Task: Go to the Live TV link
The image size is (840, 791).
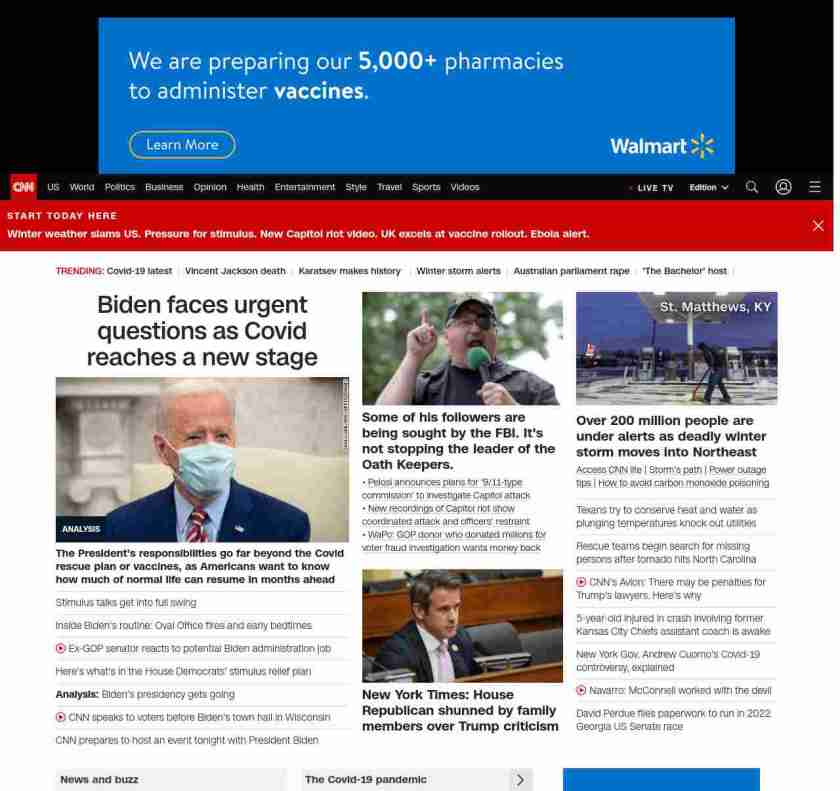Action: 654,187
